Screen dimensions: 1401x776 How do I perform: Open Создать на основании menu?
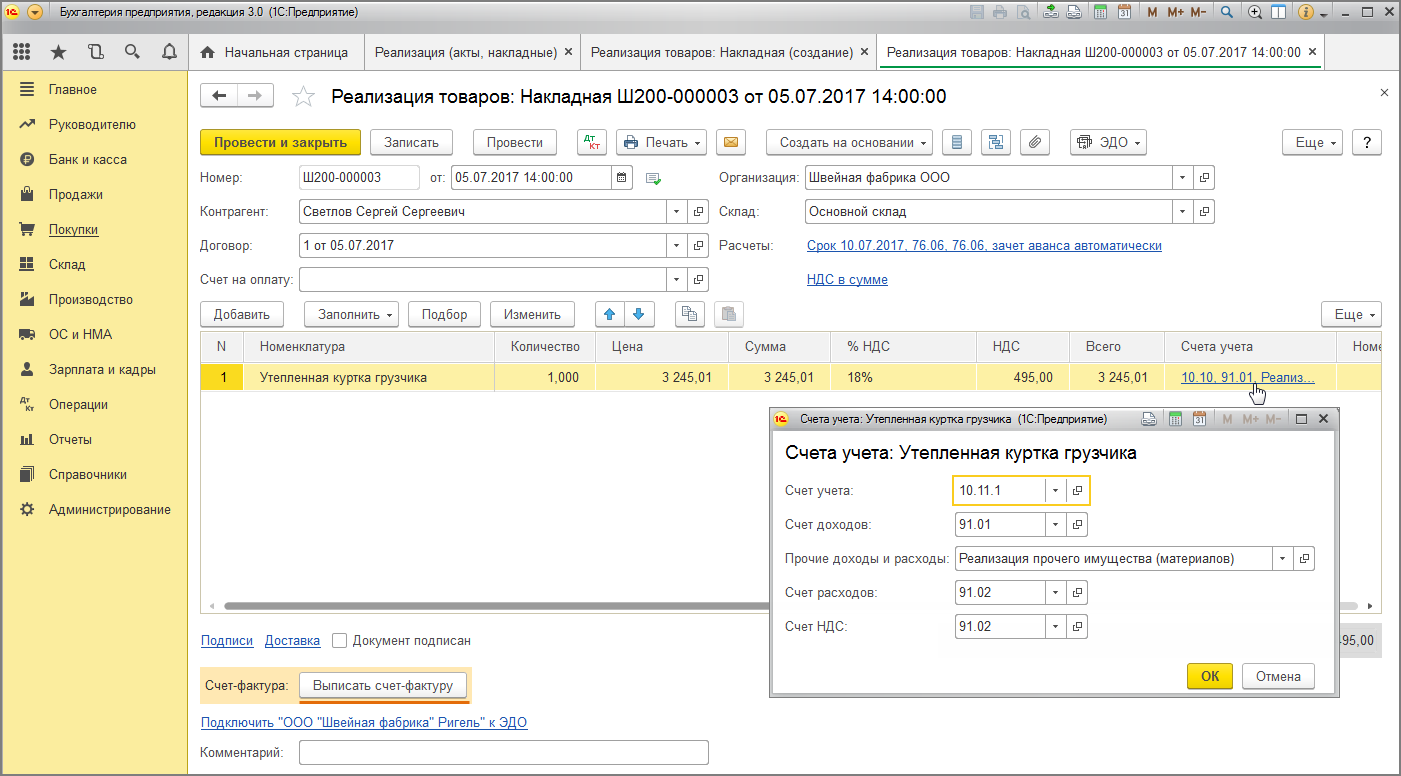[850, 143]
